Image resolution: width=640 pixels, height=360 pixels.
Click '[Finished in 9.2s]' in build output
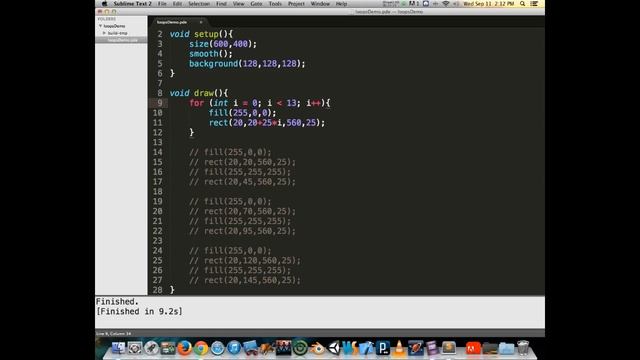(x=139, y=311)
